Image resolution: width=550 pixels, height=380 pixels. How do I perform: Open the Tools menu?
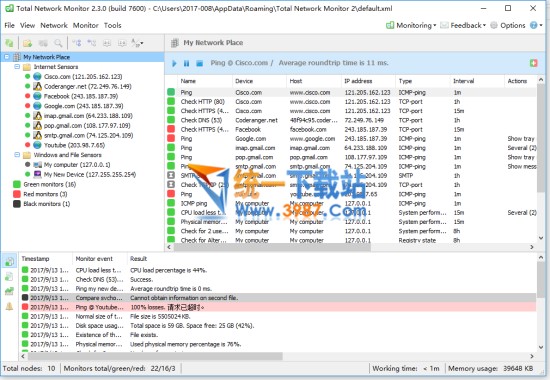[x=113, y=25]
